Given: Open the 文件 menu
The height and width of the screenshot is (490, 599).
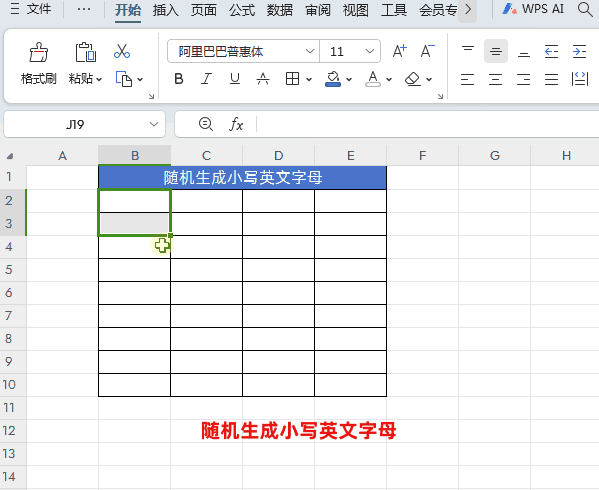Looking at the screenshot, I should click(x=39, y=9).
